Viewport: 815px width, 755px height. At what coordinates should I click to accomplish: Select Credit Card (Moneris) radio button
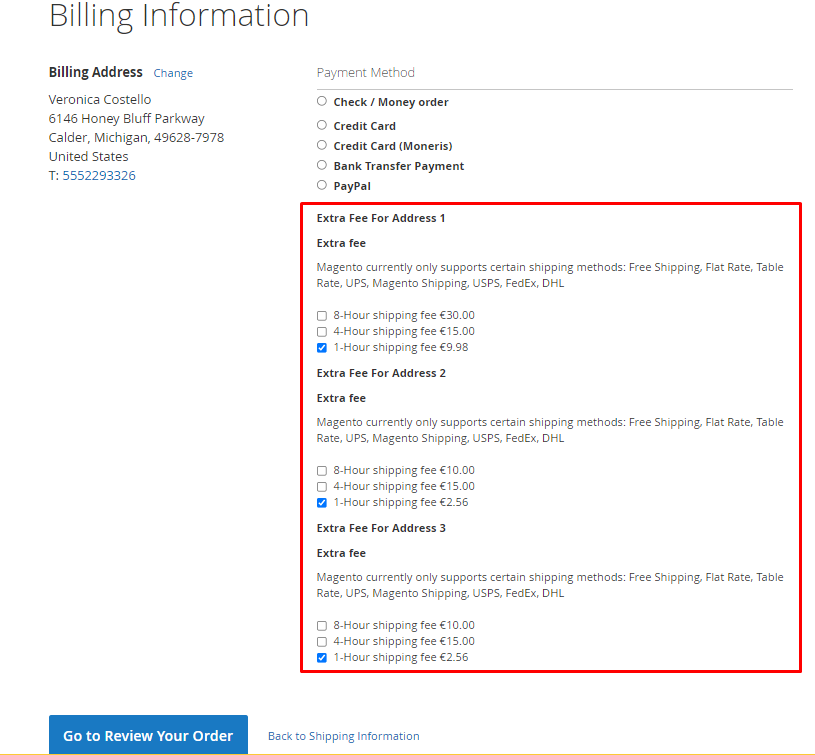322,145
